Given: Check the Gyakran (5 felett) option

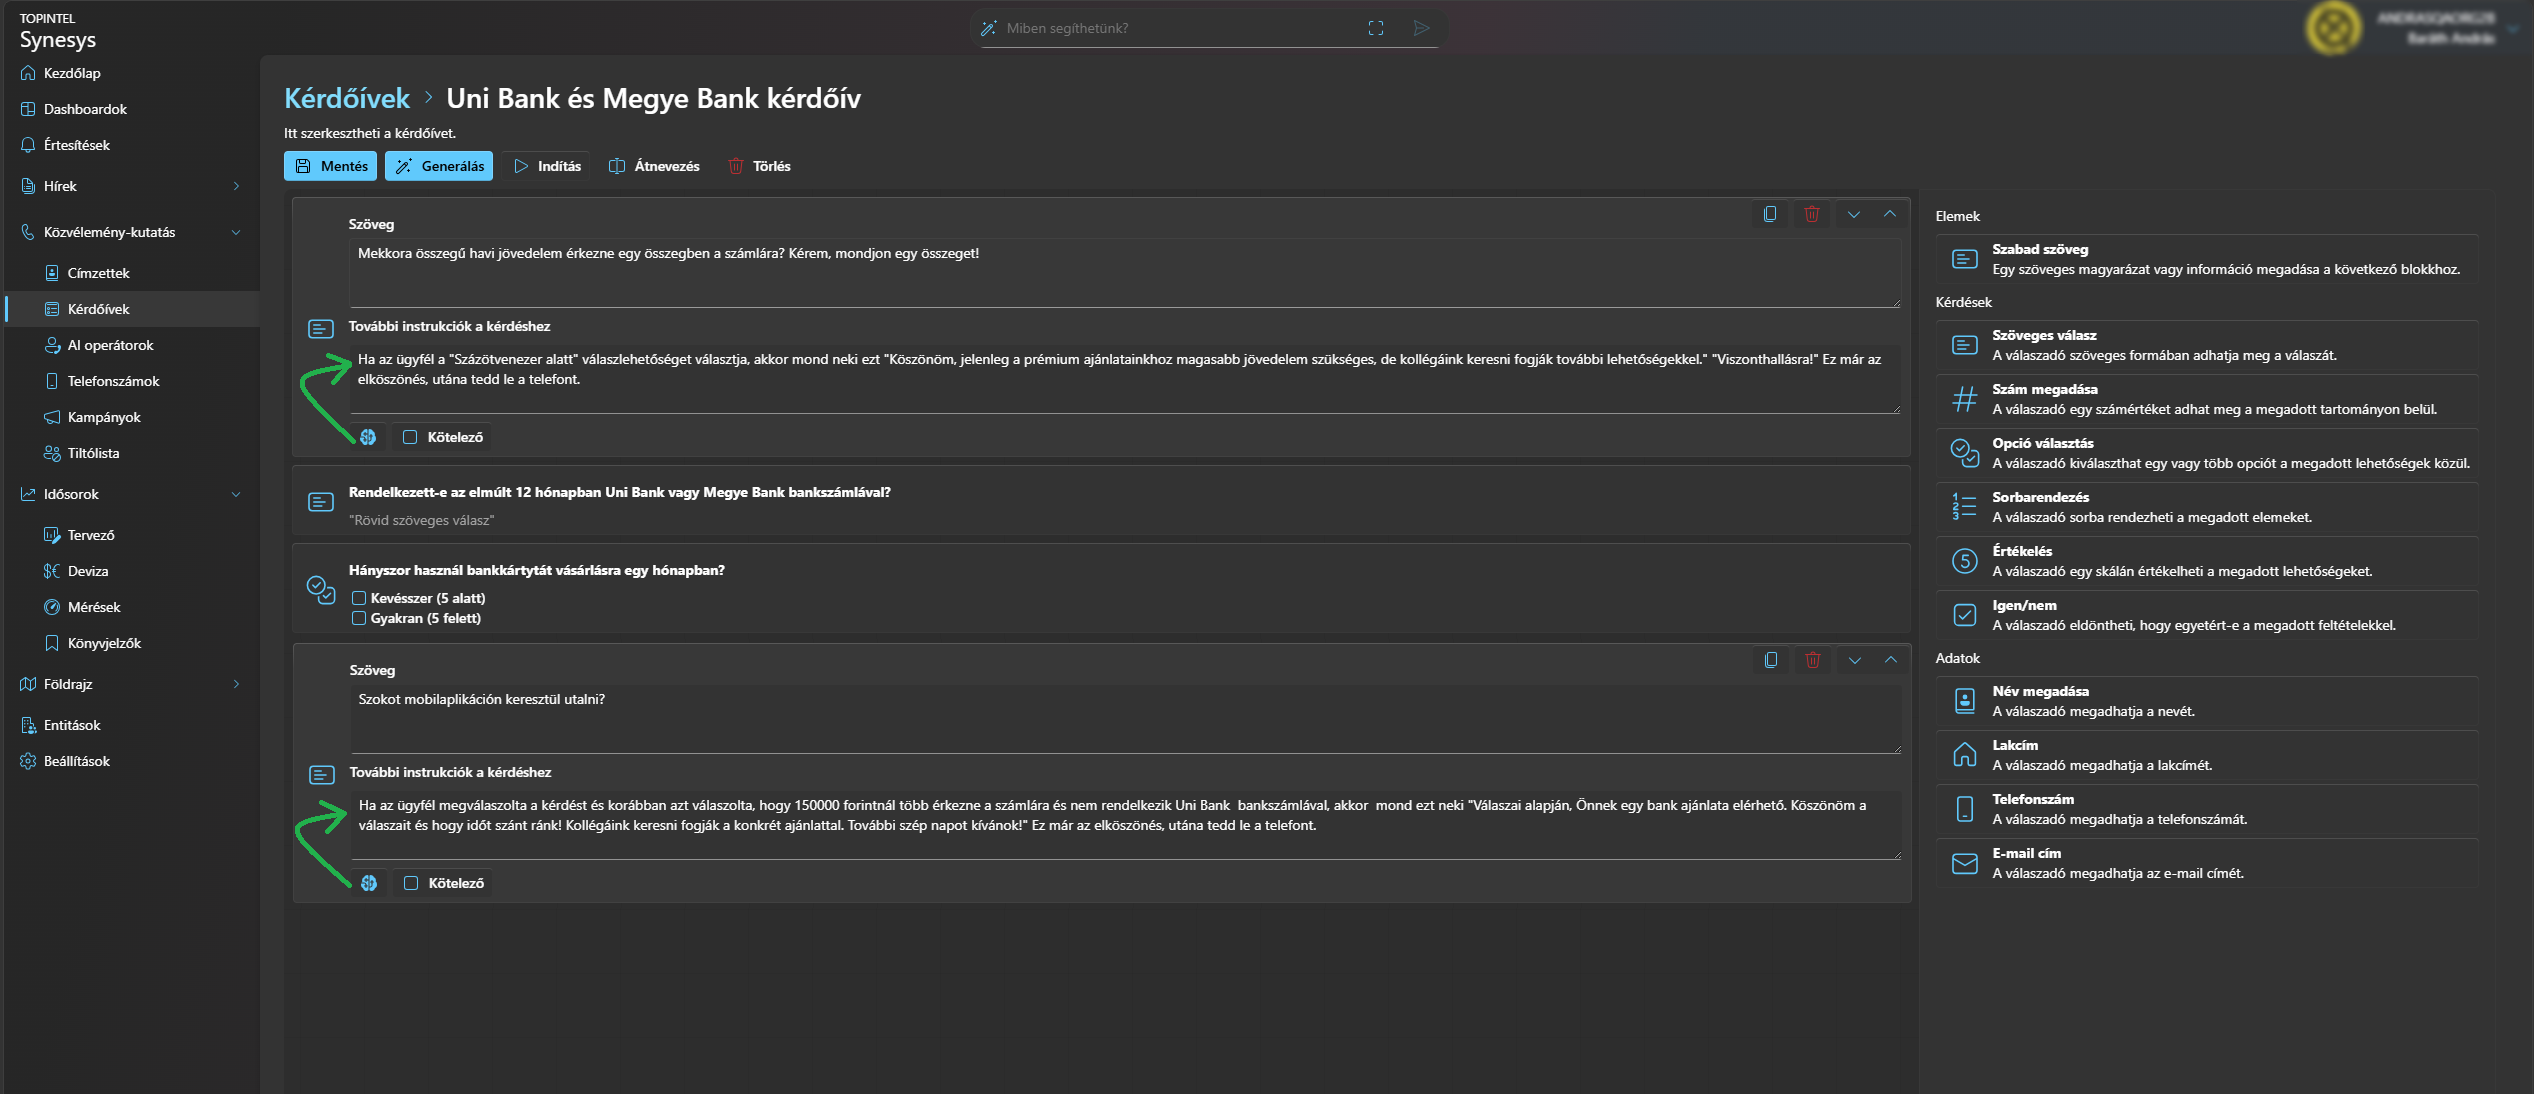Looking at the screenshot, I should pos(359,618).
